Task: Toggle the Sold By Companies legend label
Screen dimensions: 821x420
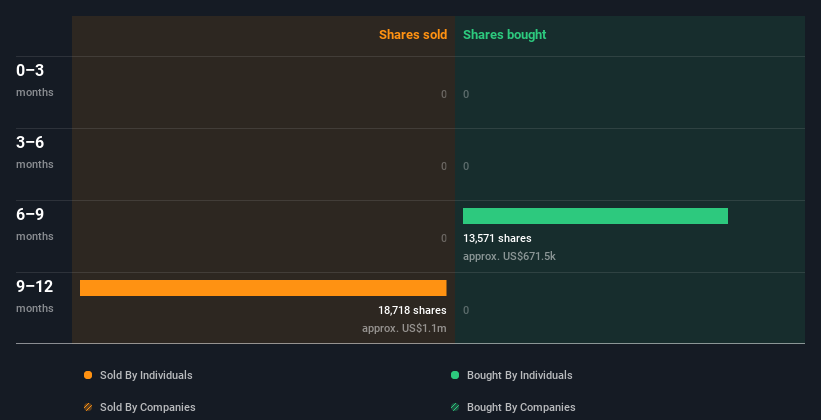Action: (x=148, y=407)
